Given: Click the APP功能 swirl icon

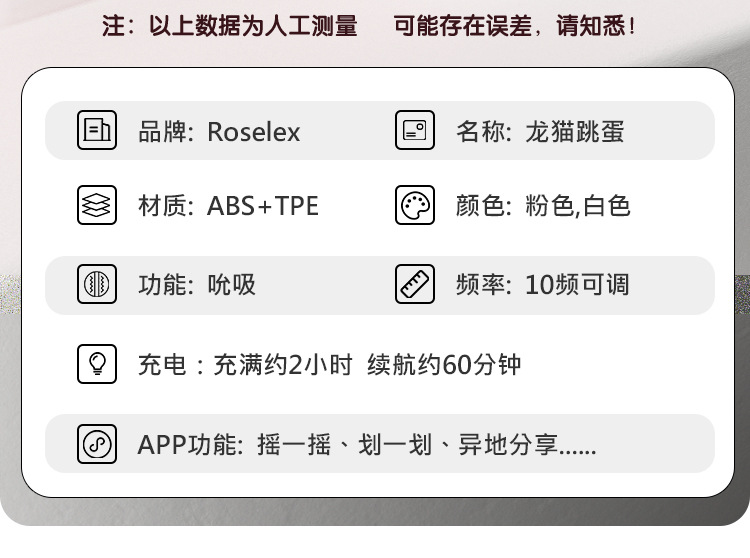Looking at the screenshot, I should (97, 444).
